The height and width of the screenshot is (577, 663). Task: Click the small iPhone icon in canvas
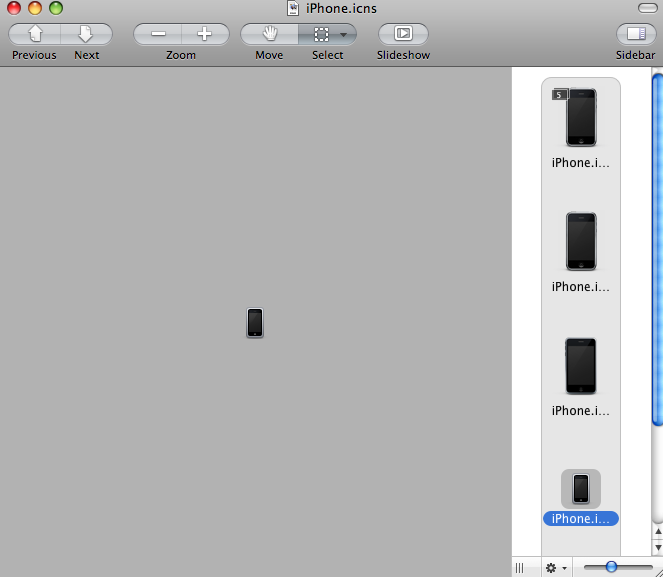[x=255, y=323]
